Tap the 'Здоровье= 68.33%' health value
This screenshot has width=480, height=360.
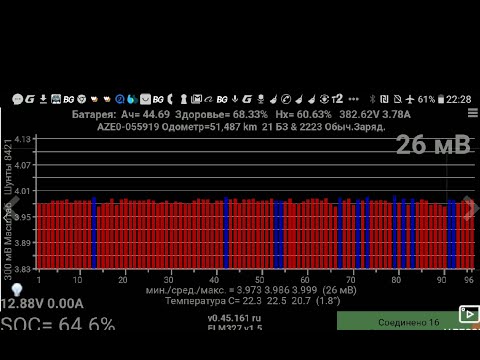pyautogui.click(x=221, y=114)
